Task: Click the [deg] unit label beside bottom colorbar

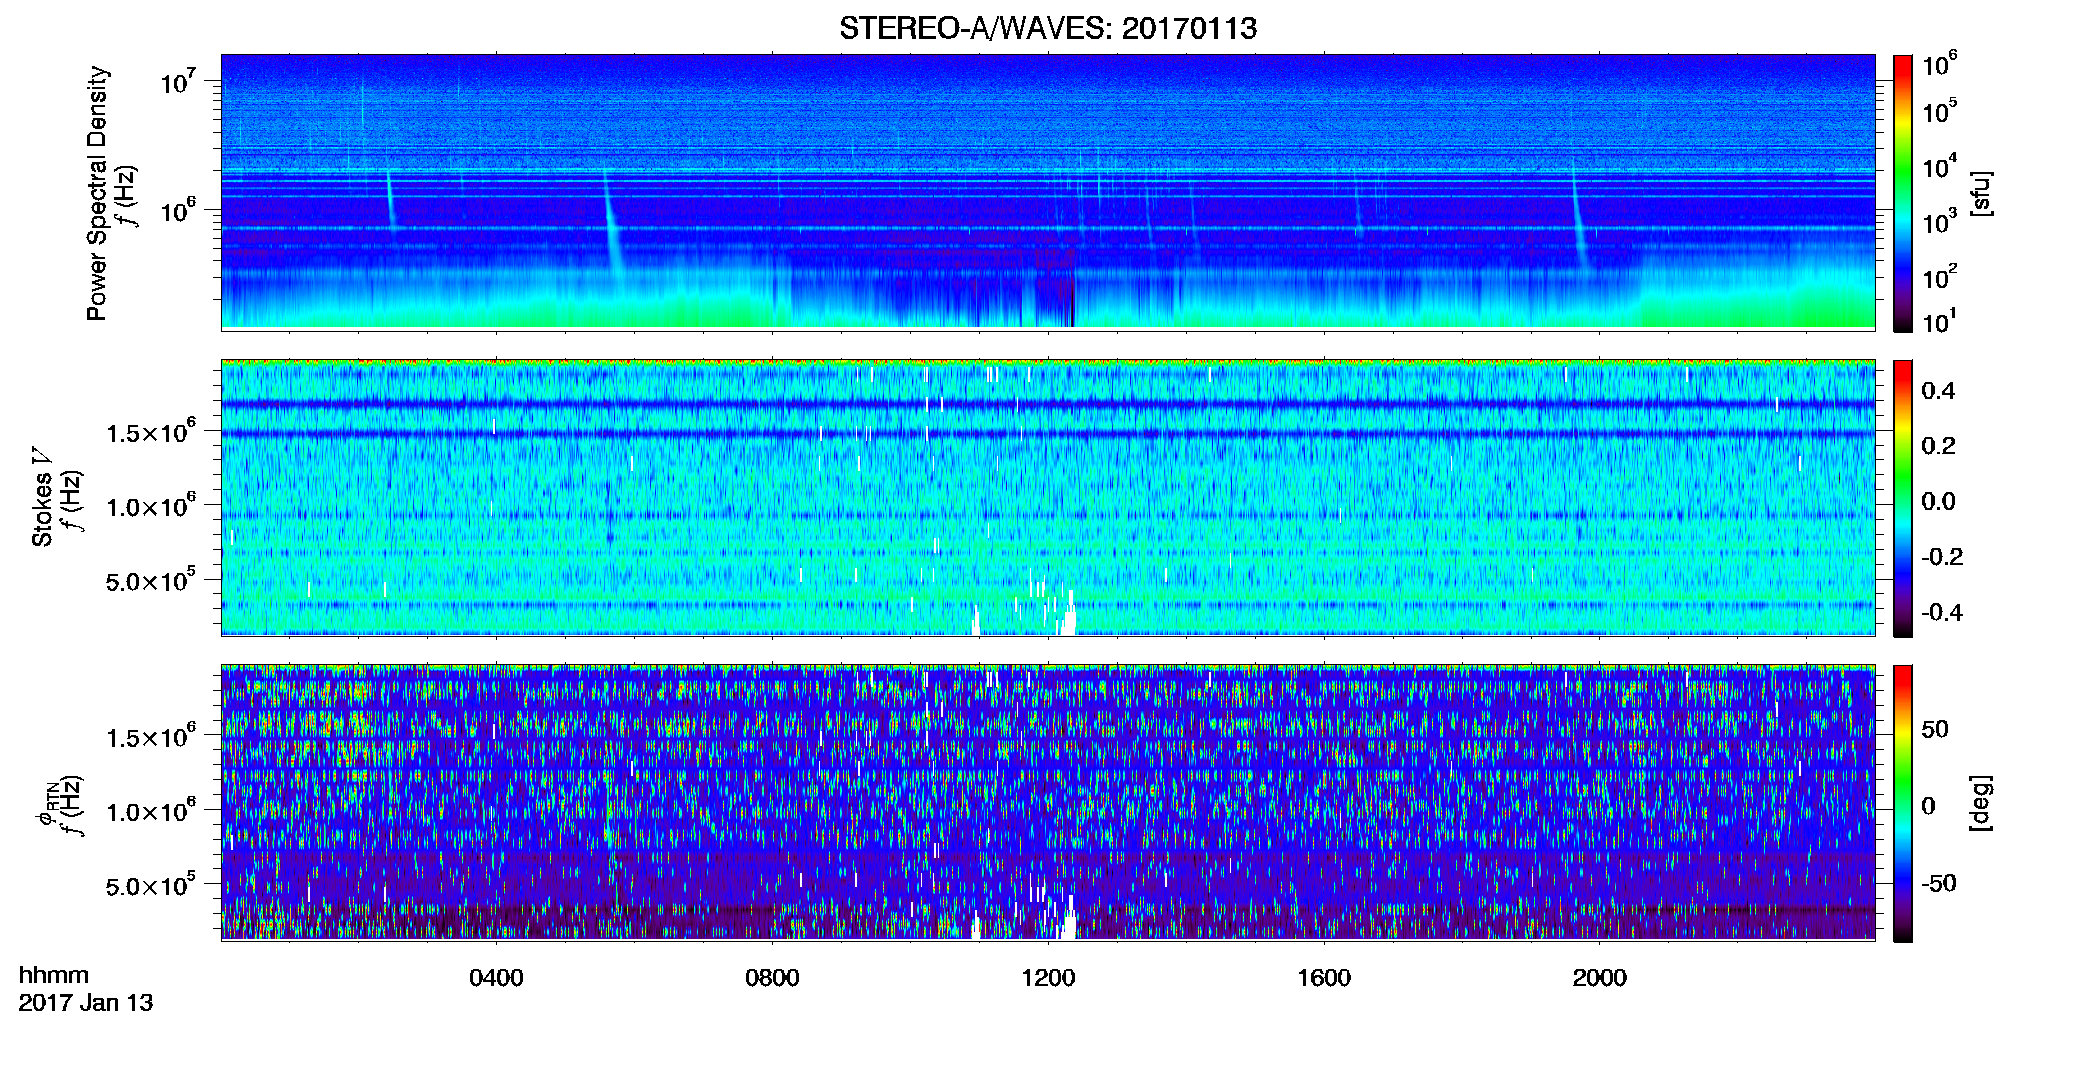Action: pos(1980,803)
